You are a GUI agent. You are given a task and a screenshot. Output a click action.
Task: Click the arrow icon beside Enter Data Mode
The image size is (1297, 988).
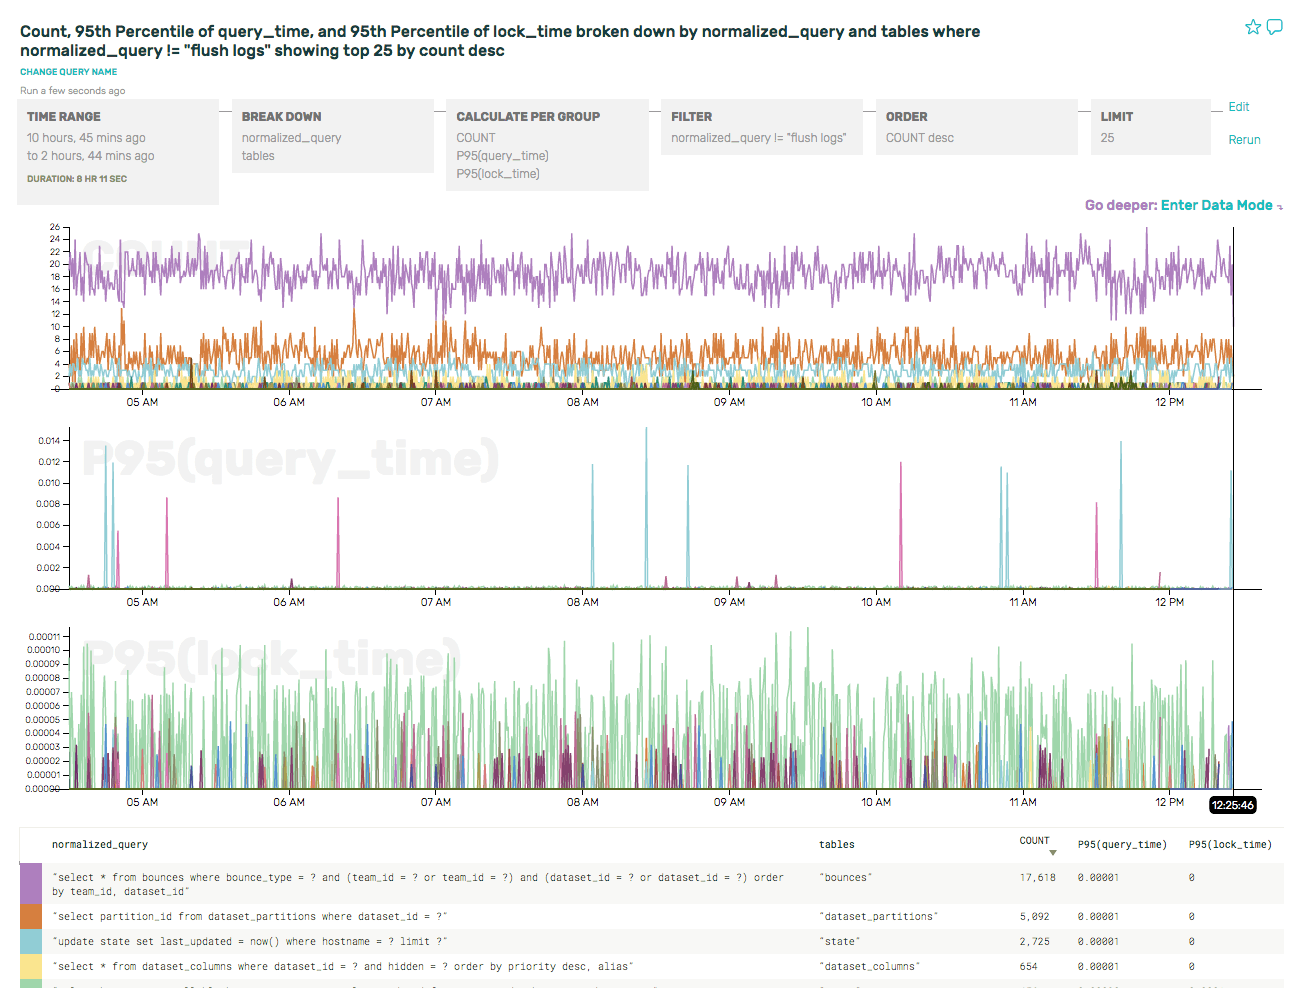[1280, 205]
